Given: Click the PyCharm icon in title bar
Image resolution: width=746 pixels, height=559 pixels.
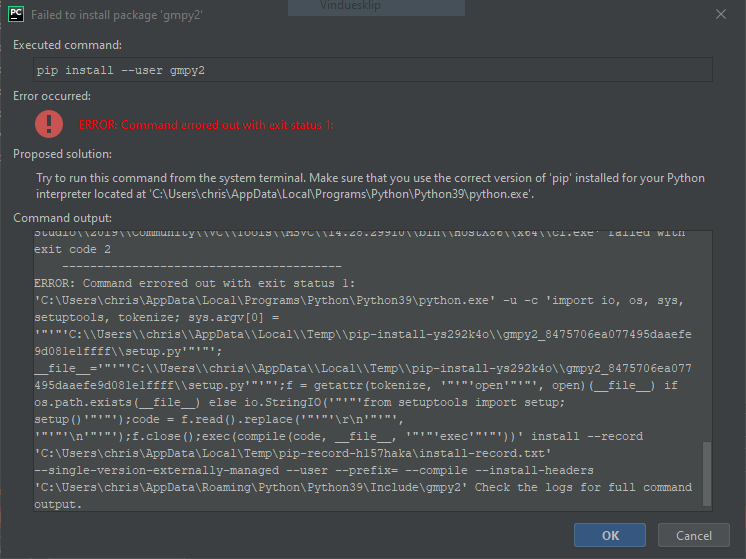Looking at the screenshot, I should [16, 14].
